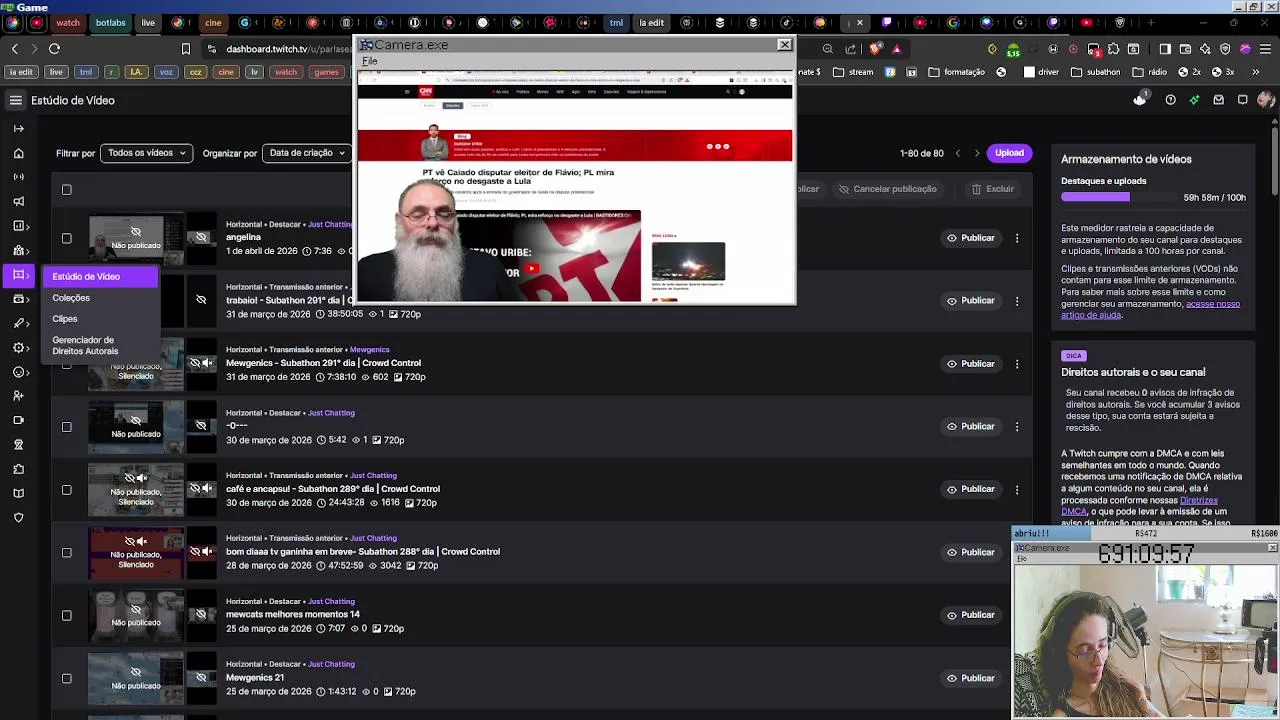Toggle the select-all videos checkbox
Screen dimensions: 1280x720
click(x=67, y=190)
